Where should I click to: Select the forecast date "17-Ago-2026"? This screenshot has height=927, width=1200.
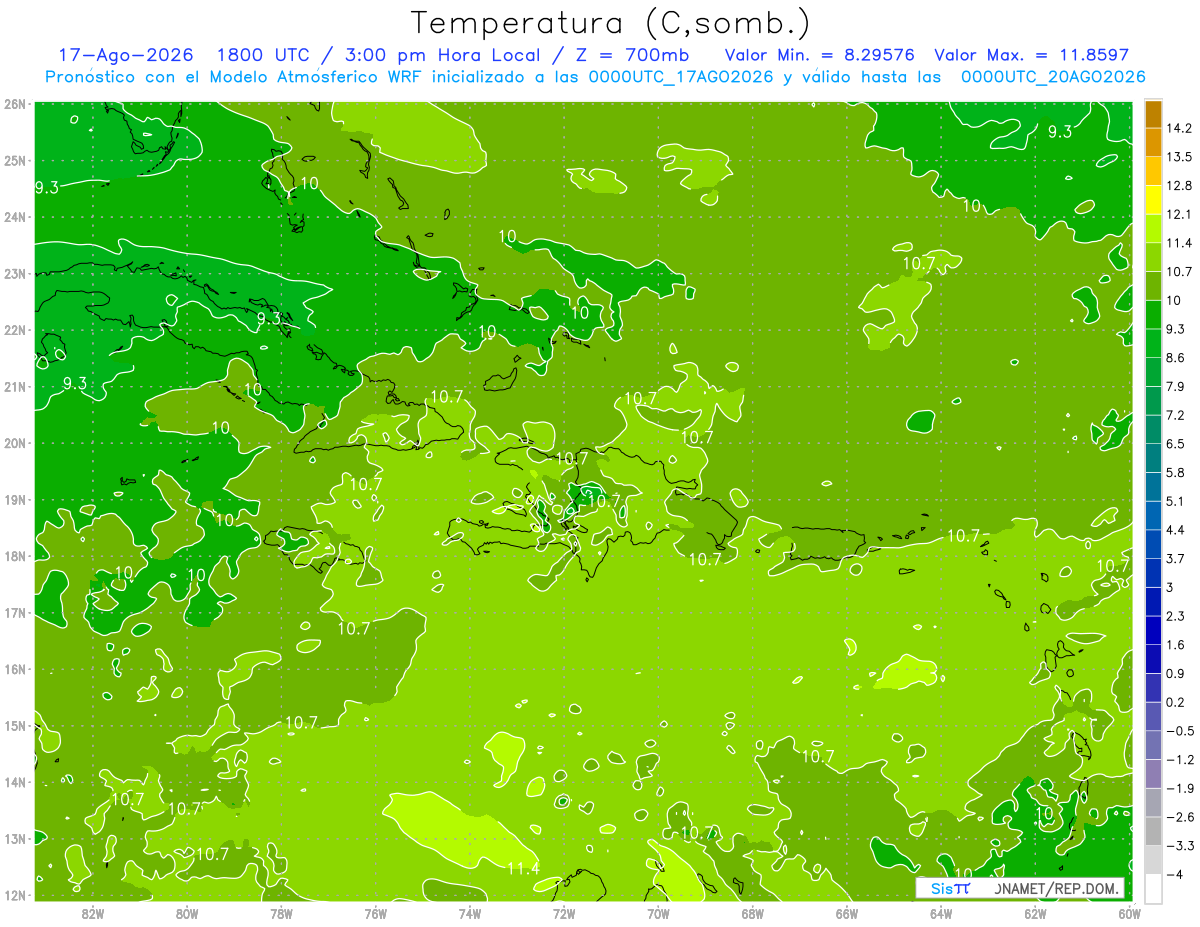tap(127, 55)
